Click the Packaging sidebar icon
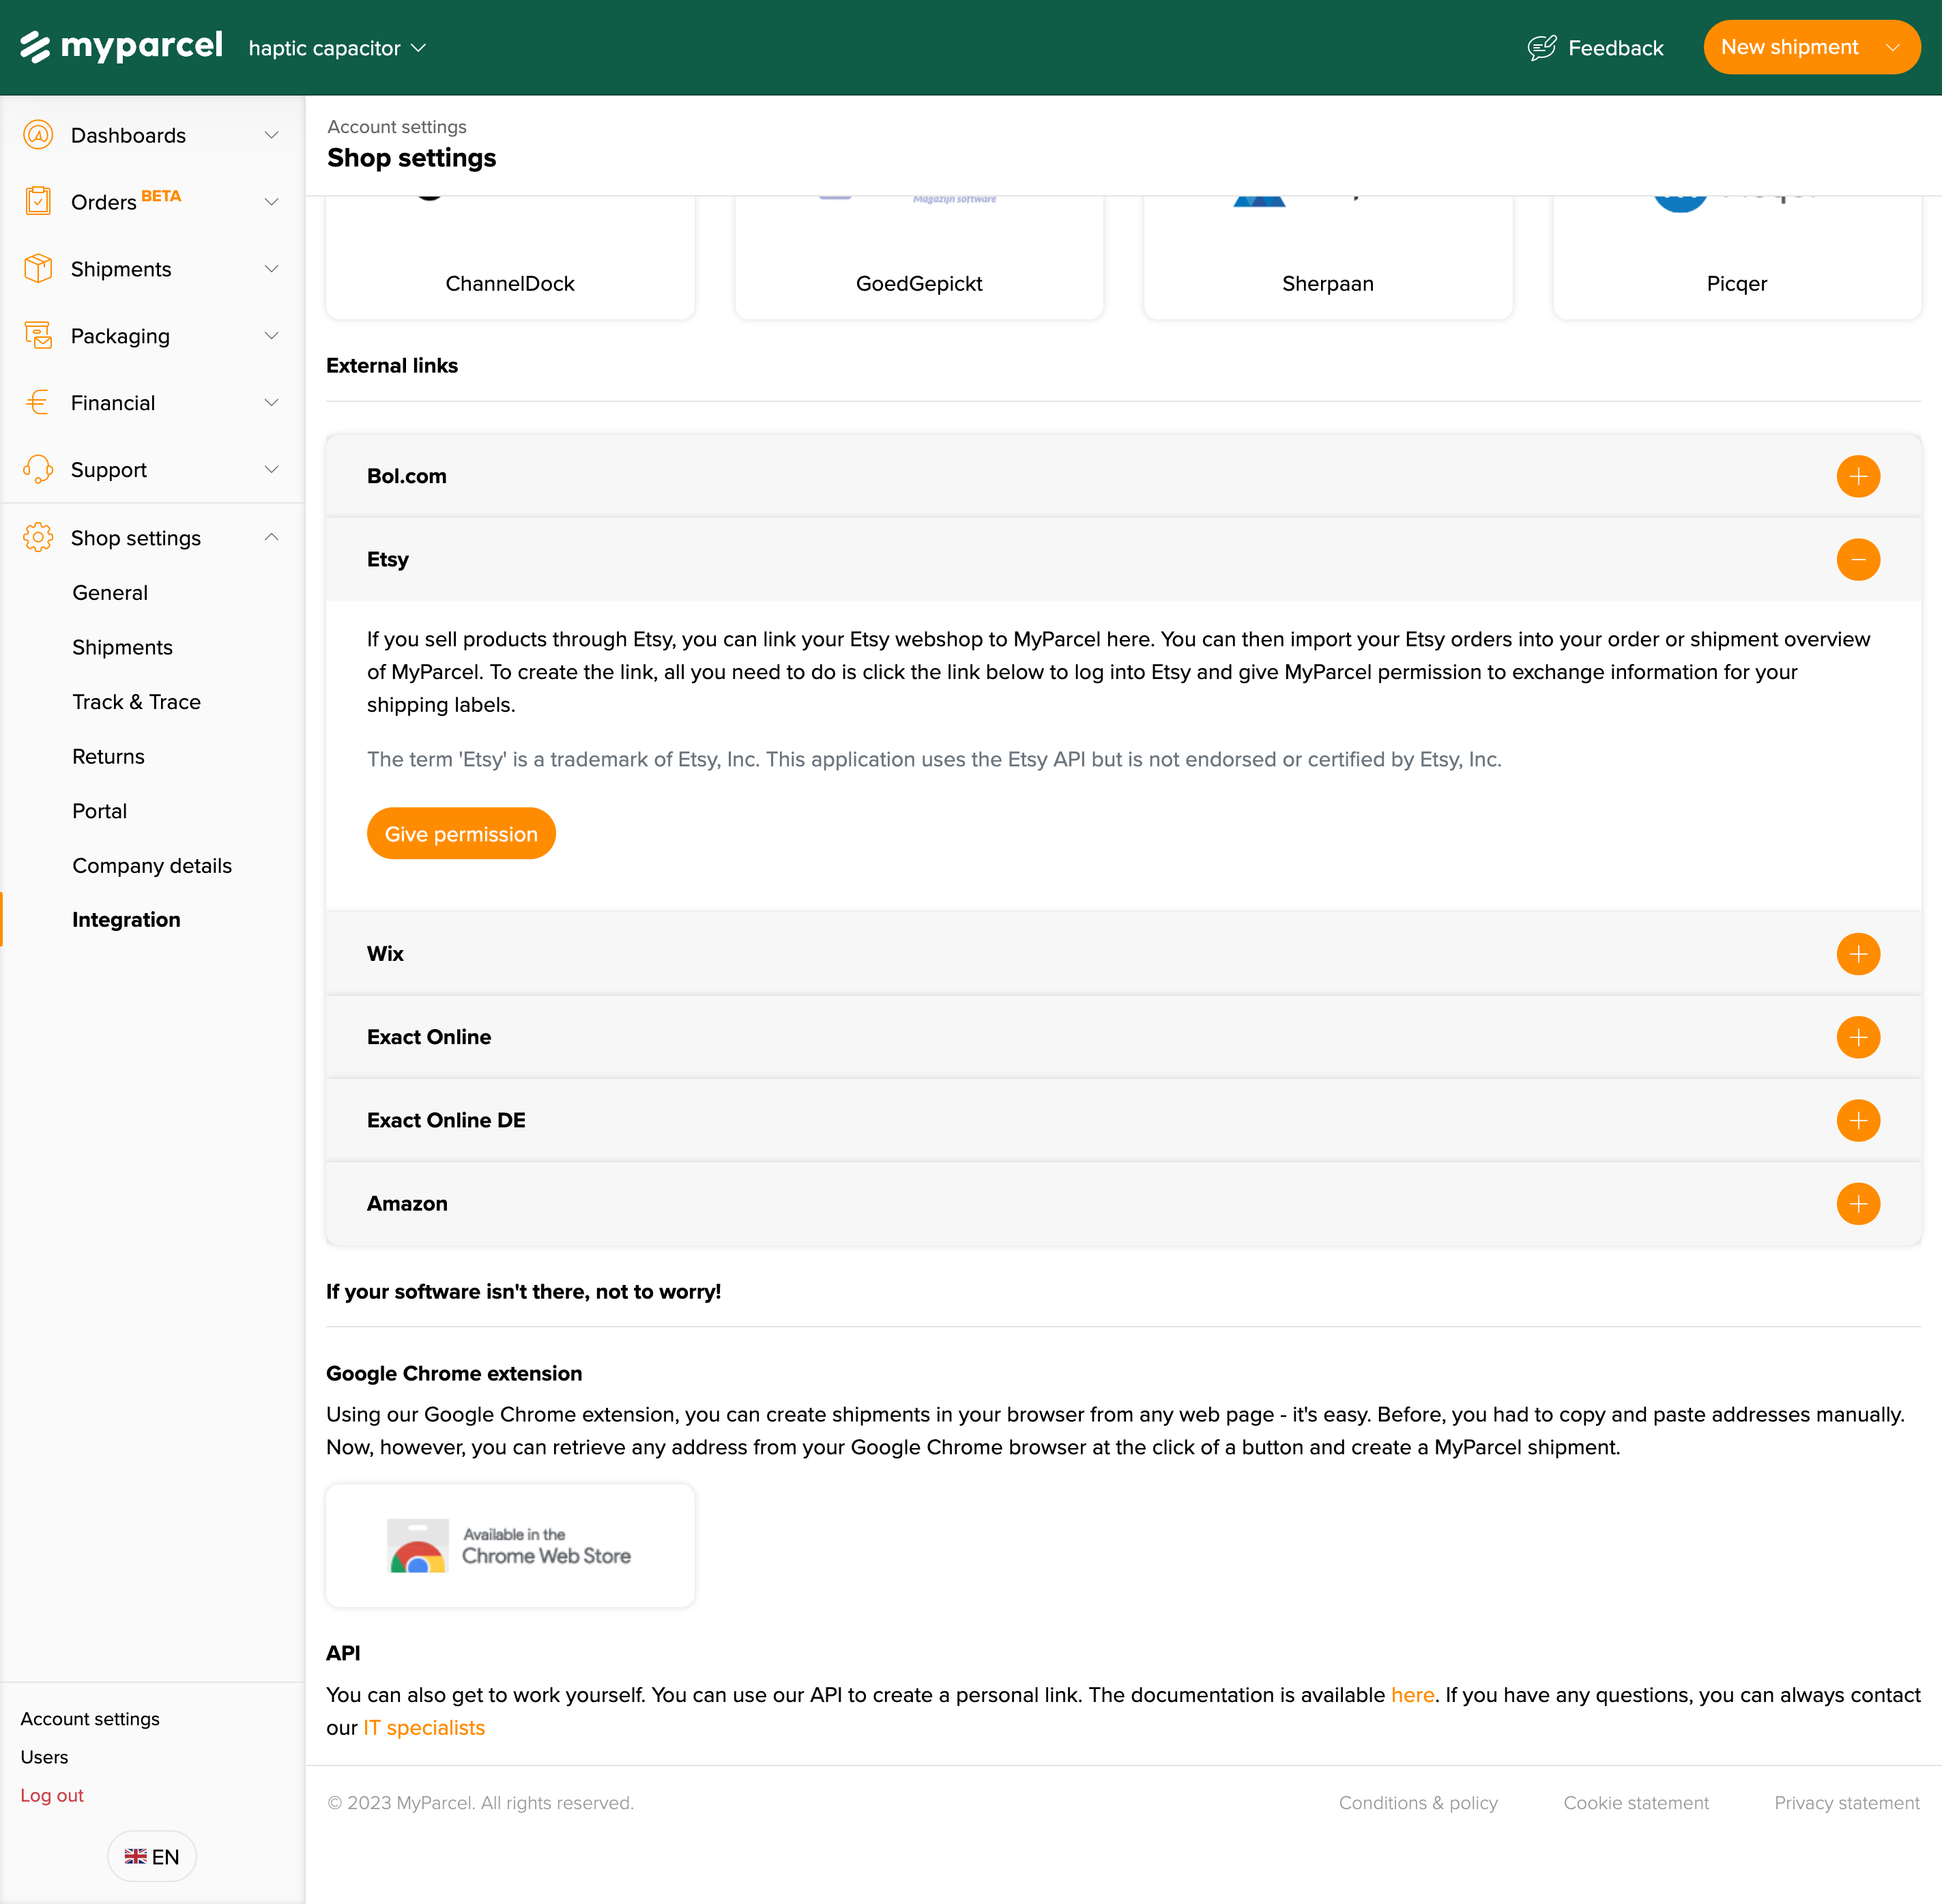This screenshot has height=1904, width=1942. tap(38, 336)
